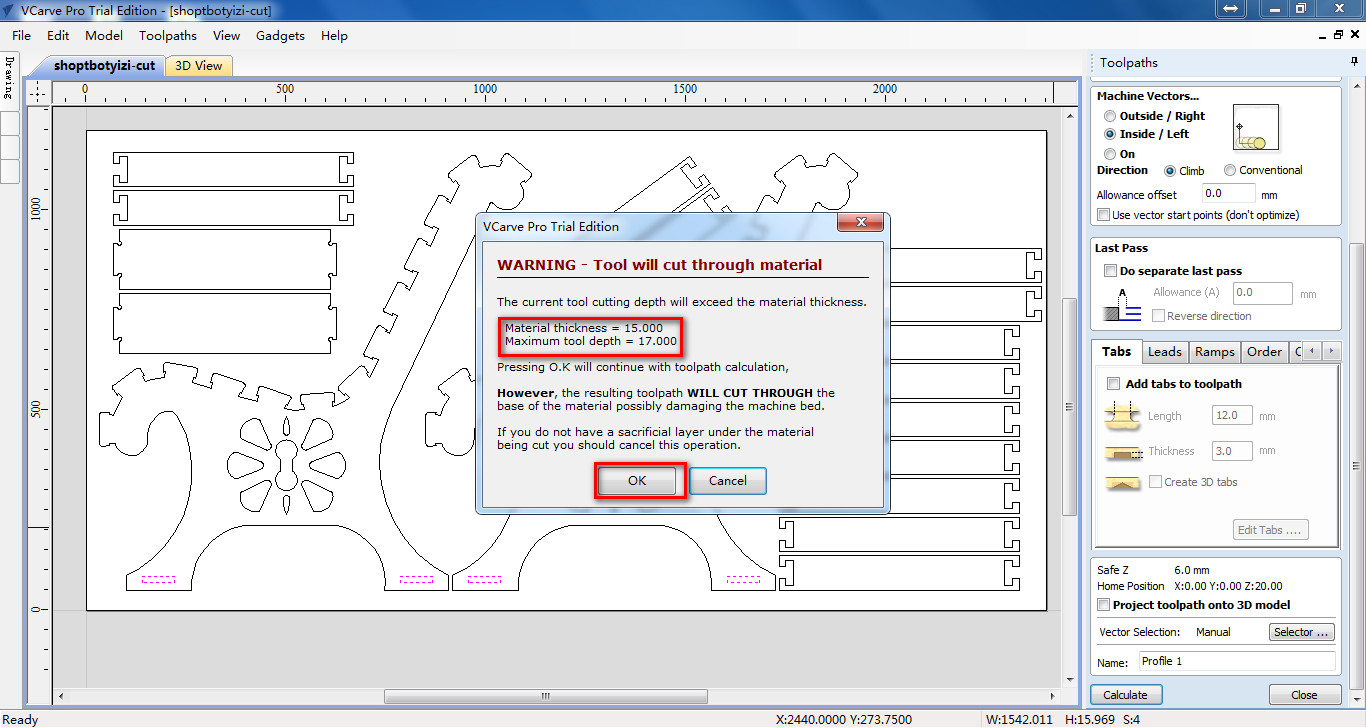Click the "Maximum tool depth = 17.000" text
1366x728 pixels.
[591, 342]
